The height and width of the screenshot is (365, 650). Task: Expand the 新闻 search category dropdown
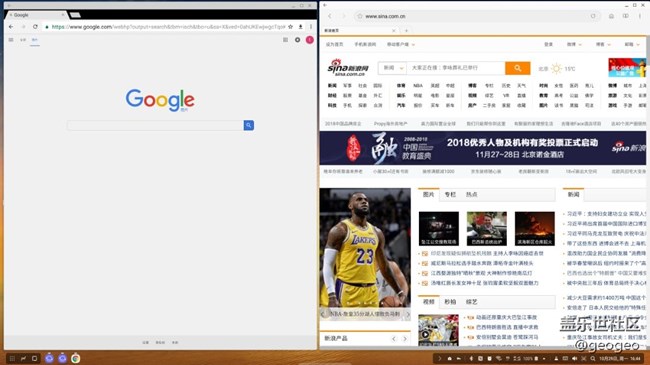click(x=393, y=68)
